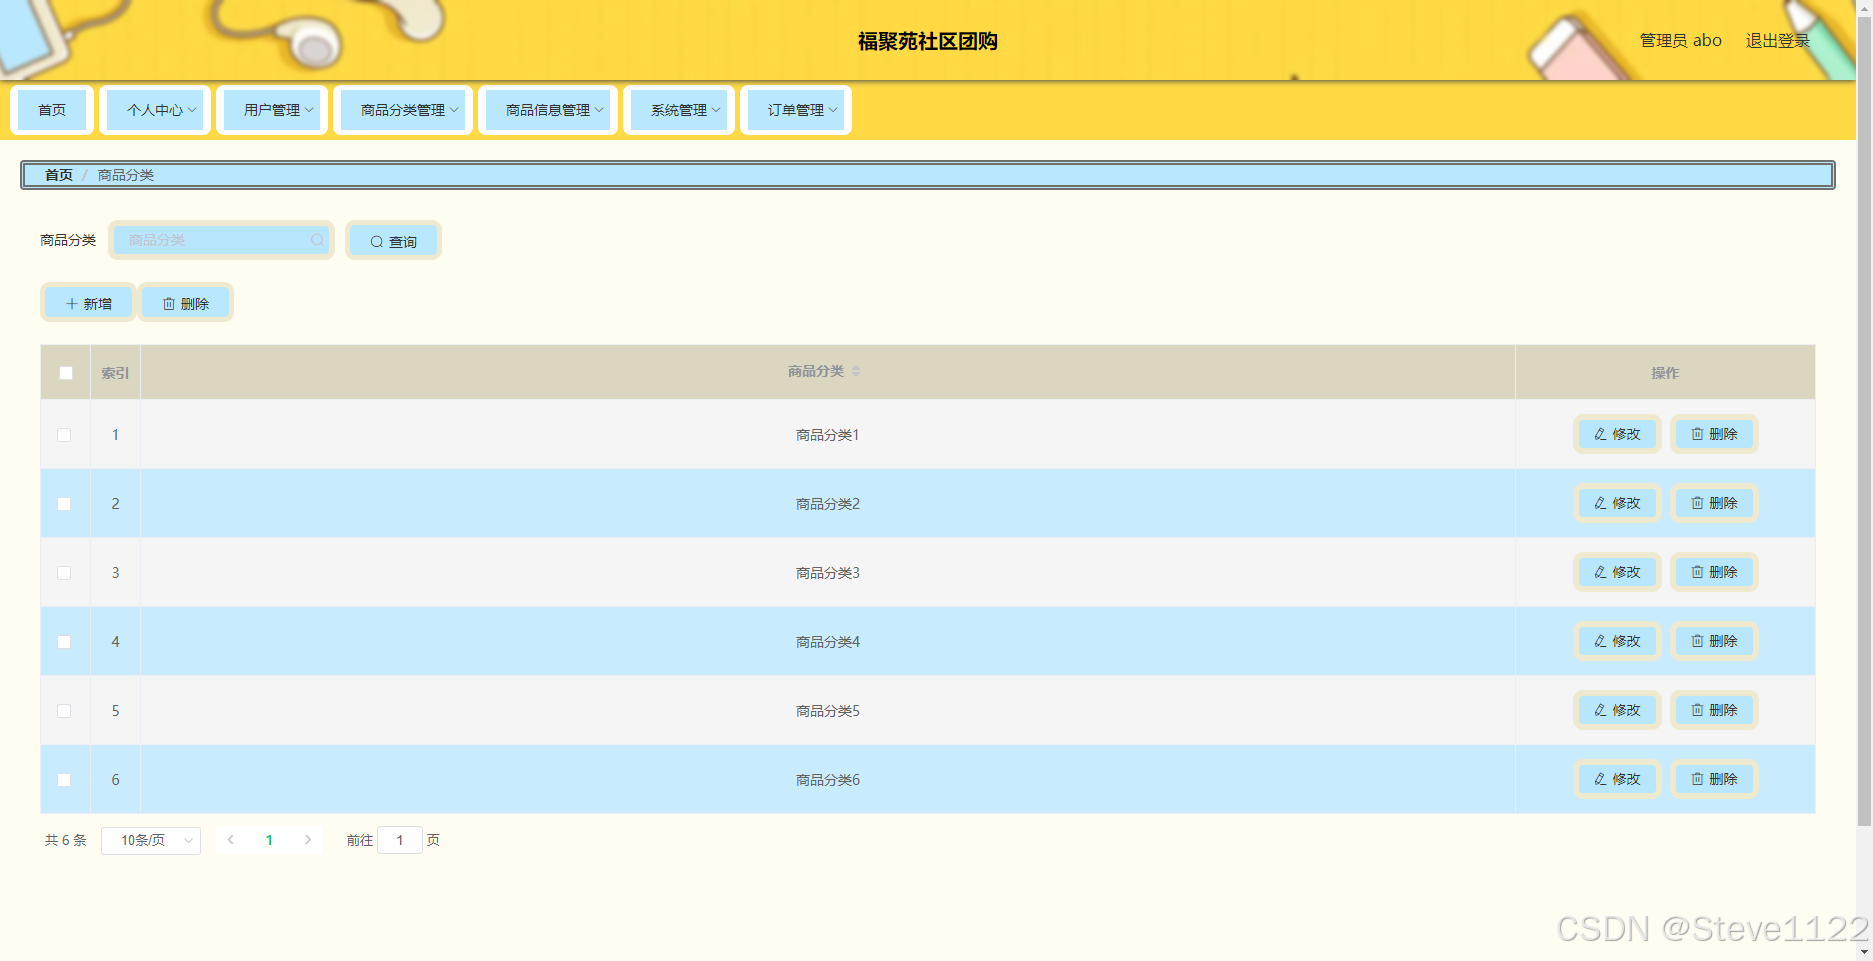This screenshot has width=1873, height=961.
Task: Click 首页 in the breadcrumb
Action: click(59, 175)
